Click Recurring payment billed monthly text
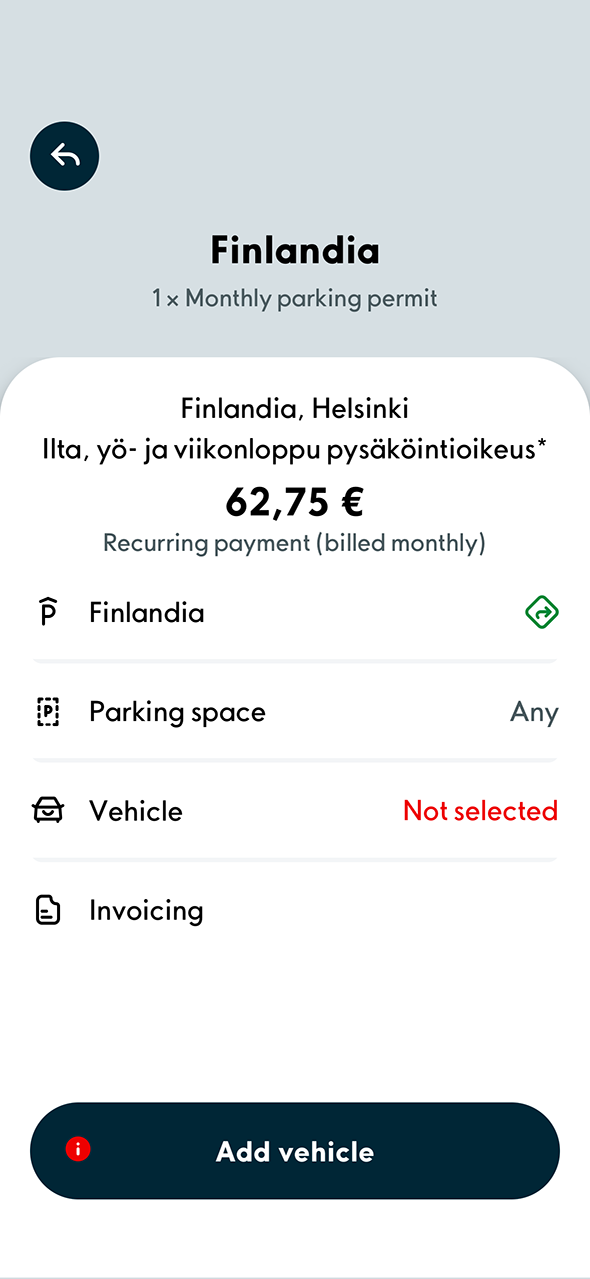This screenshot has width=590, height=1279. [295, 543]
